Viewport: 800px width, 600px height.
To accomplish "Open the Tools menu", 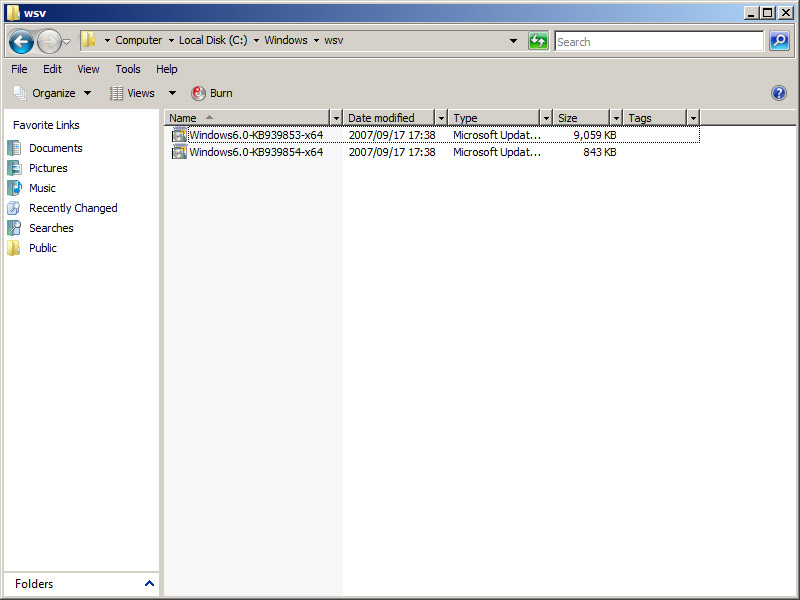I will (x=128, y=69).
